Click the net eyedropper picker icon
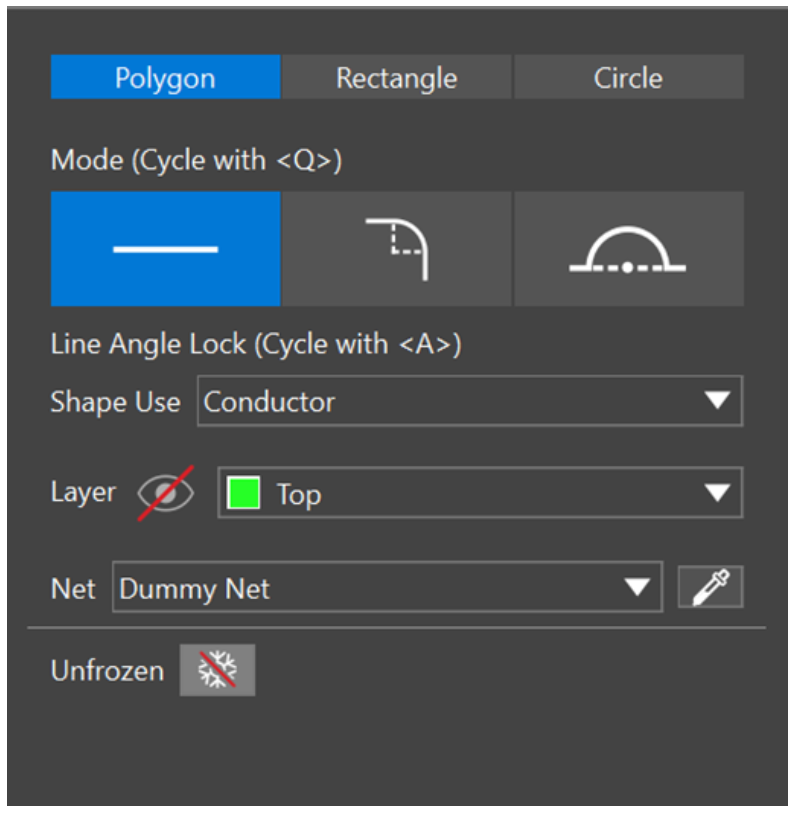 [x=710, y=587]
